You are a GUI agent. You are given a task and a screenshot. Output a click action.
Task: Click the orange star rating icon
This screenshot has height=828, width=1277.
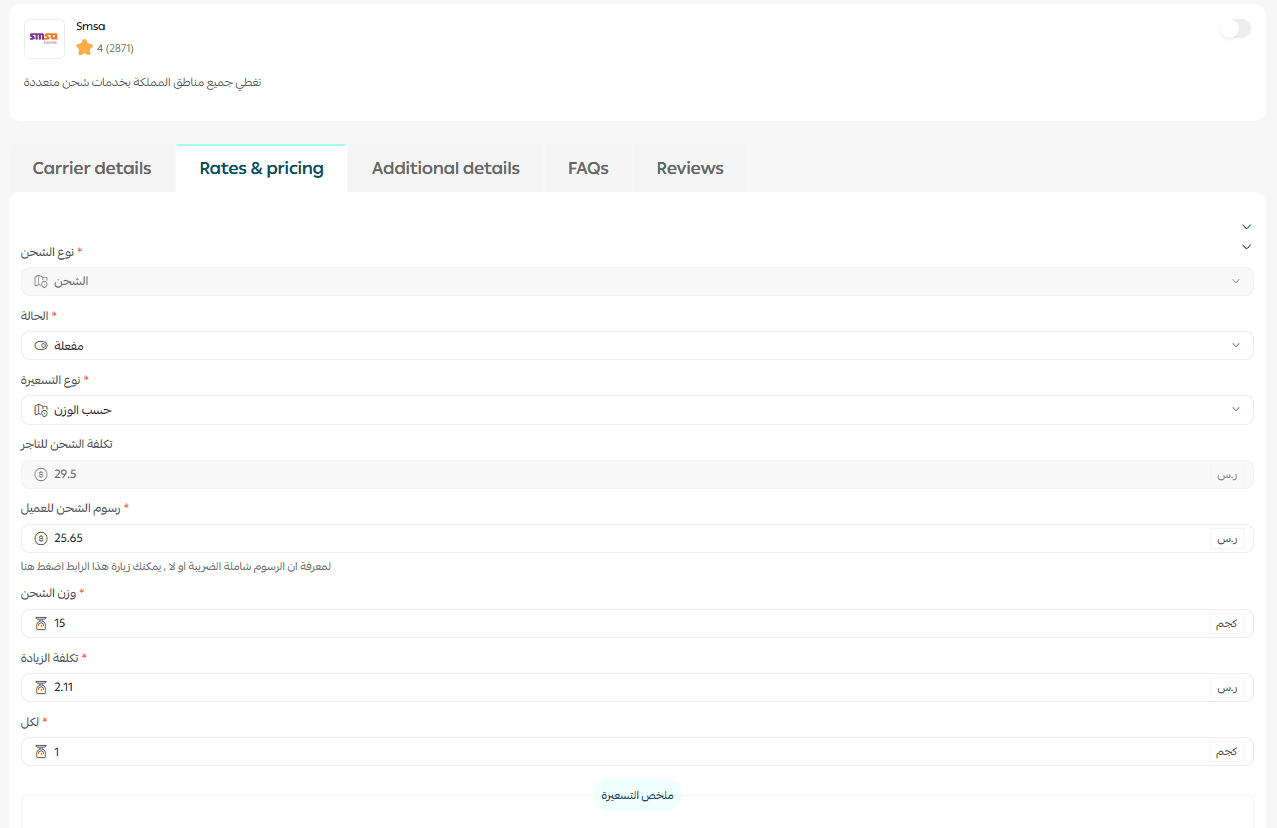(x=84, y=48)
